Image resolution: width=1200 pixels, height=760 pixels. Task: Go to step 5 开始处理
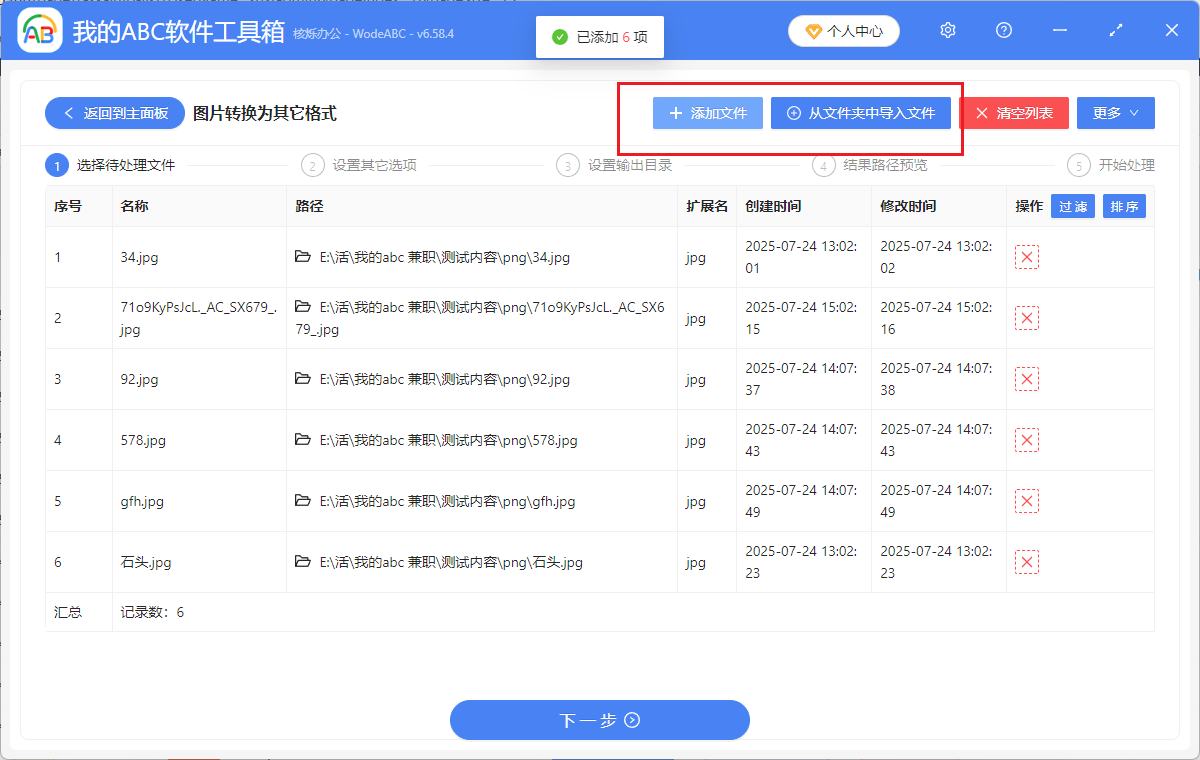tap(1111, 165)
